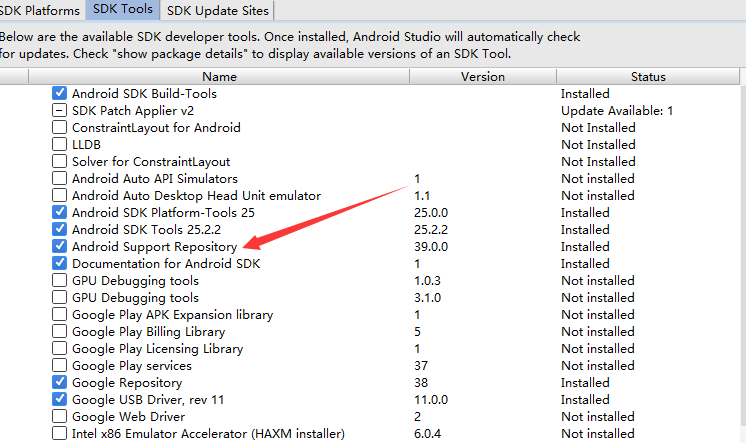This screenshot has height=443, width=746.
Task: Toggle SDK Patch Applier v2 checkbox
Action: 59,110
